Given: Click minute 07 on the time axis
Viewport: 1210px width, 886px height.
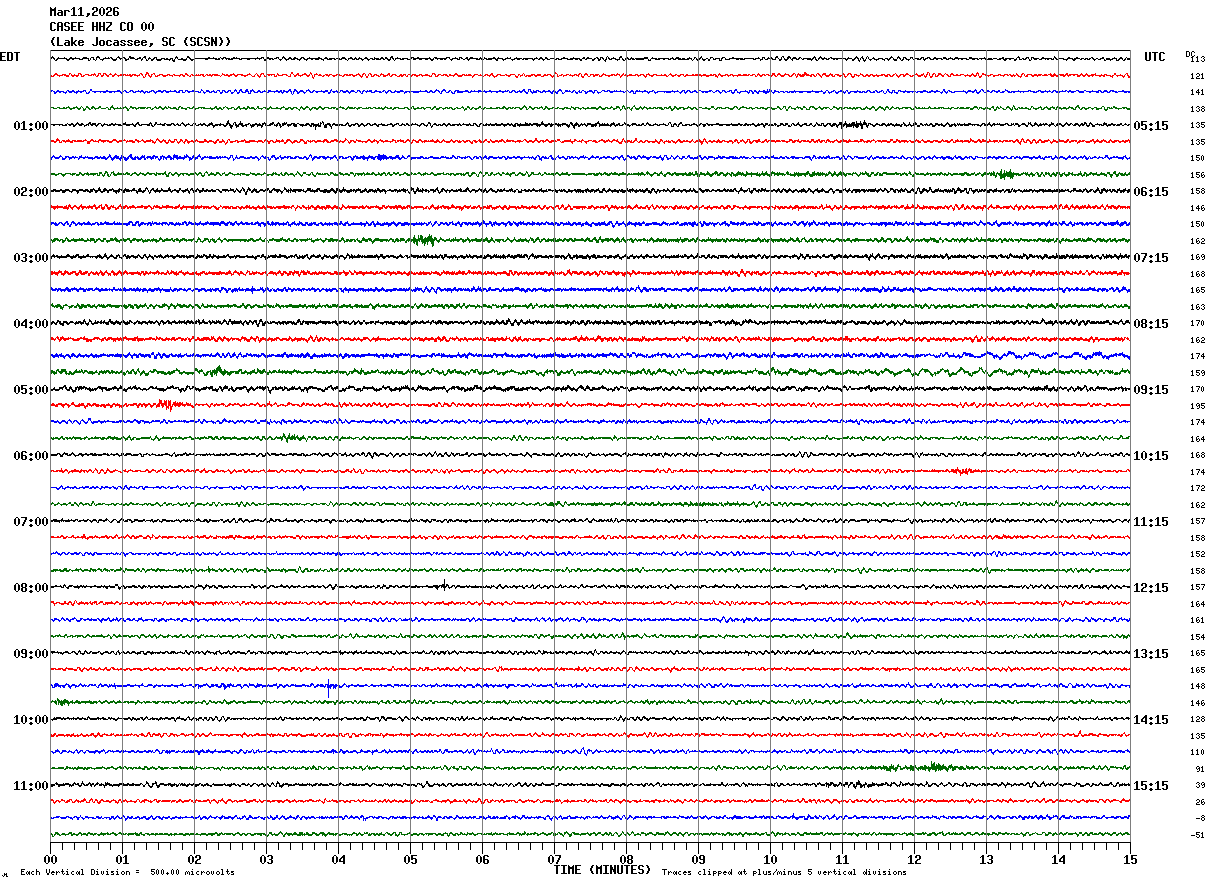Looking at the screenshot, I should (554, 859).
